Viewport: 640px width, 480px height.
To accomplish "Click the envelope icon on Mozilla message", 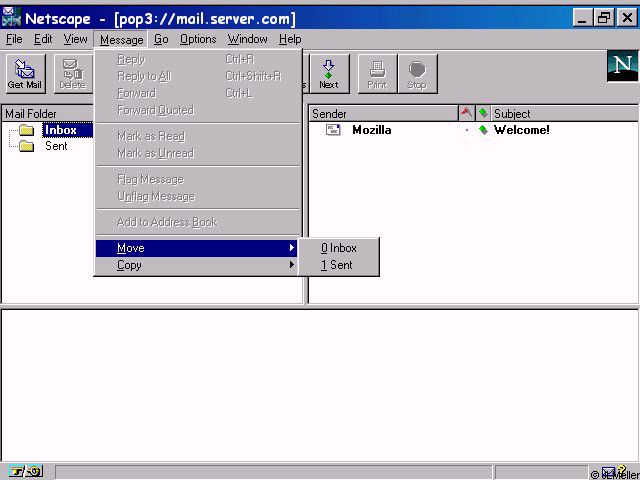I will (333, 130).
